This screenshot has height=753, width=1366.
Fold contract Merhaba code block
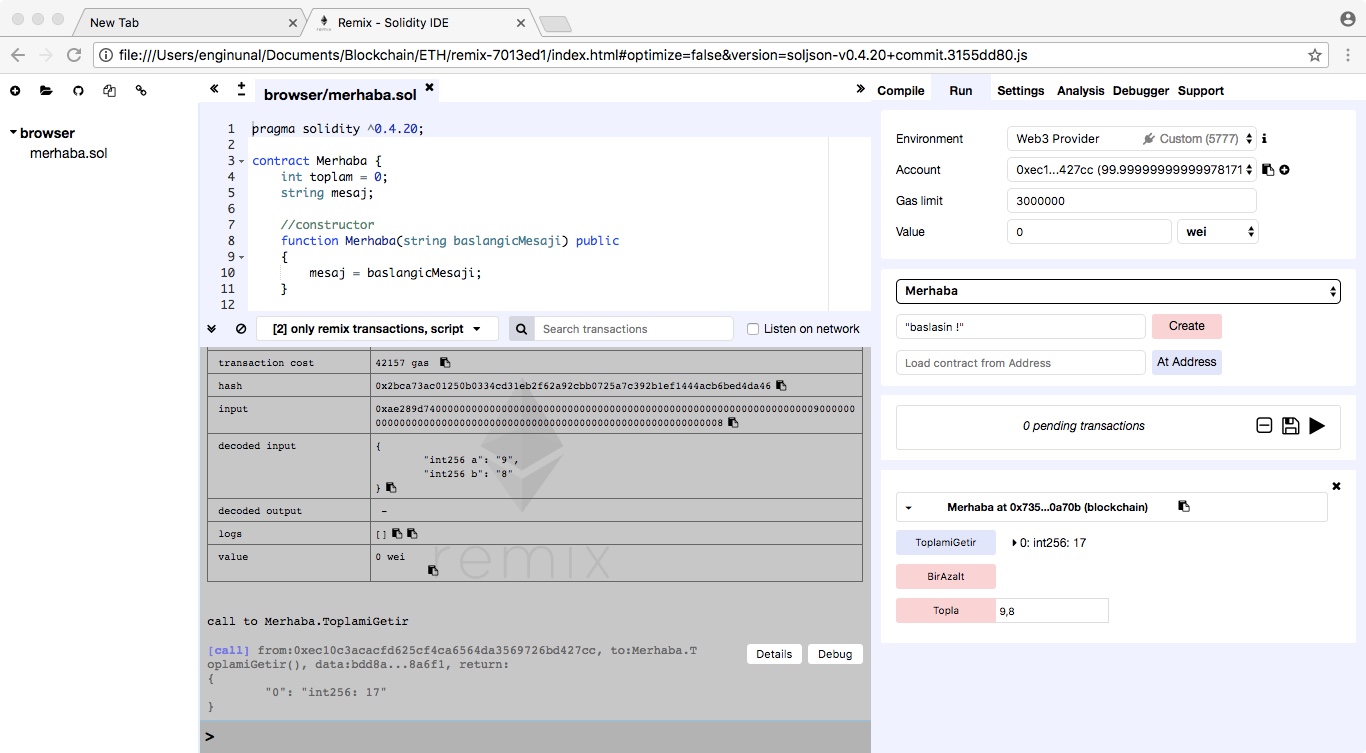(242, 161)
